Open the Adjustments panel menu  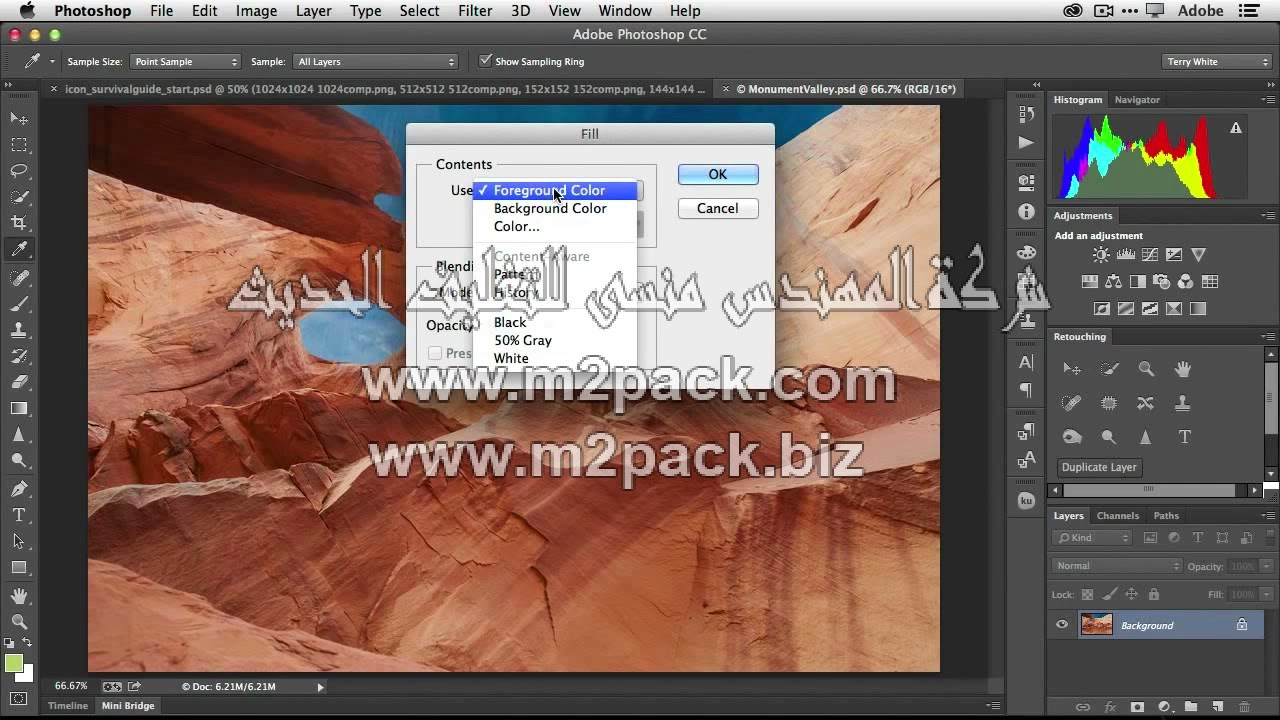1268,216
